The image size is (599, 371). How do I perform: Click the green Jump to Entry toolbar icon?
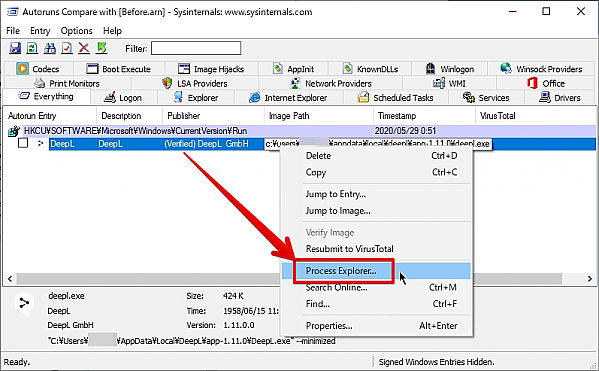(102, 48)
